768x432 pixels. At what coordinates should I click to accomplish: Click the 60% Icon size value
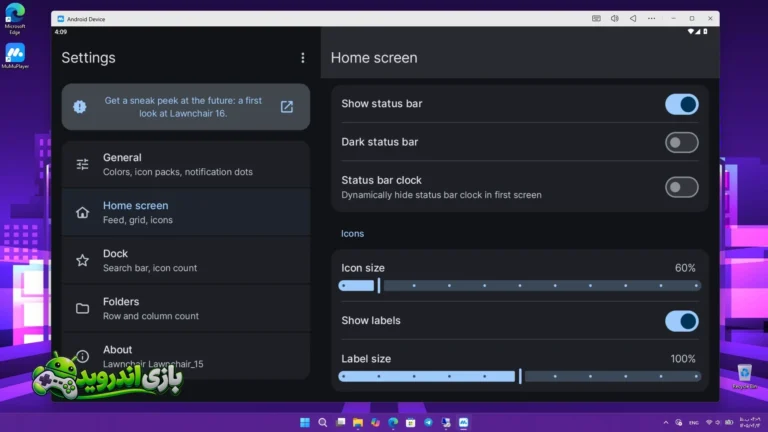coord(685,268)
